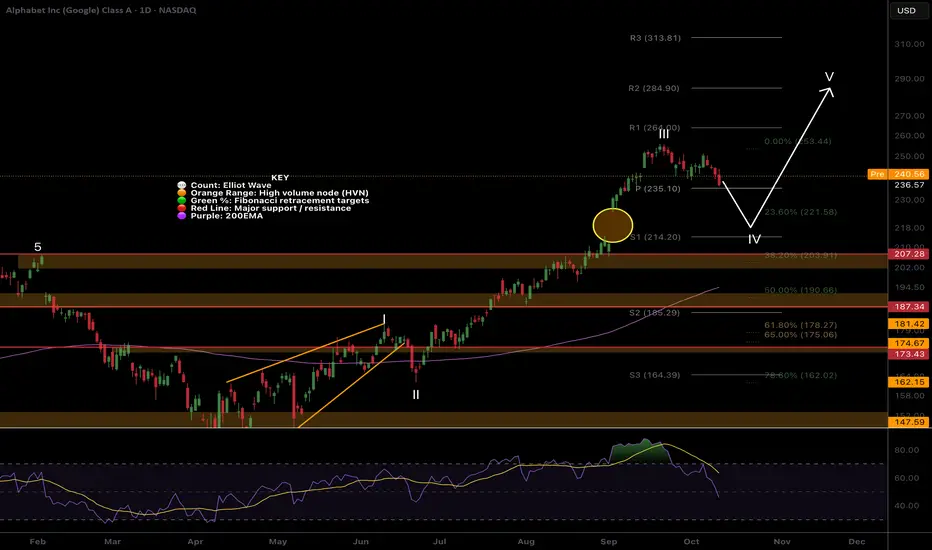
Task: Click the RSI 80.00 axis value
Action: click(906, 450)
